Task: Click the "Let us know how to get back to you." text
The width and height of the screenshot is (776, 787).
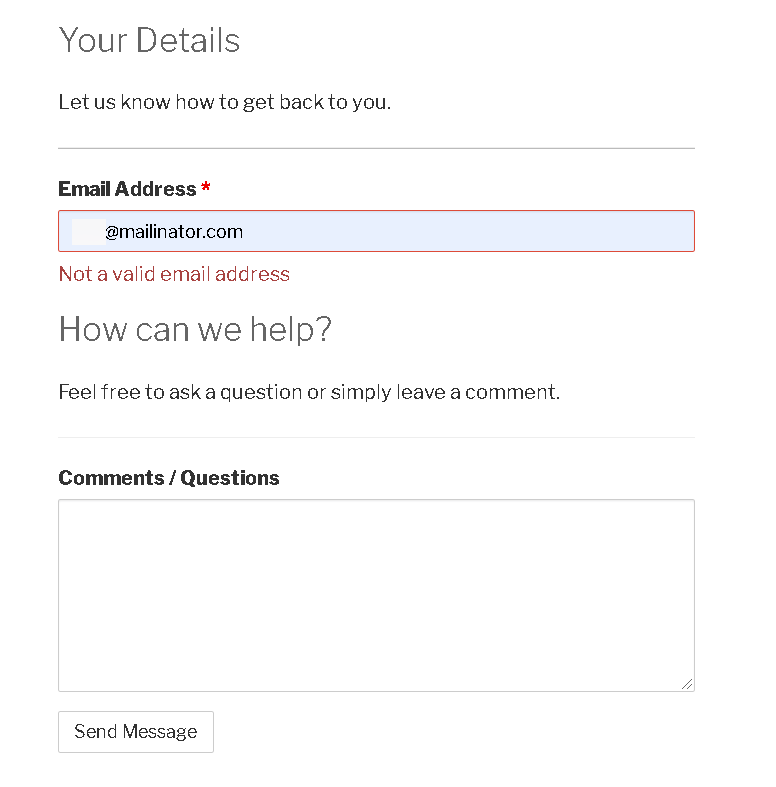Action: pyautogui.click(x=224, y=102)
